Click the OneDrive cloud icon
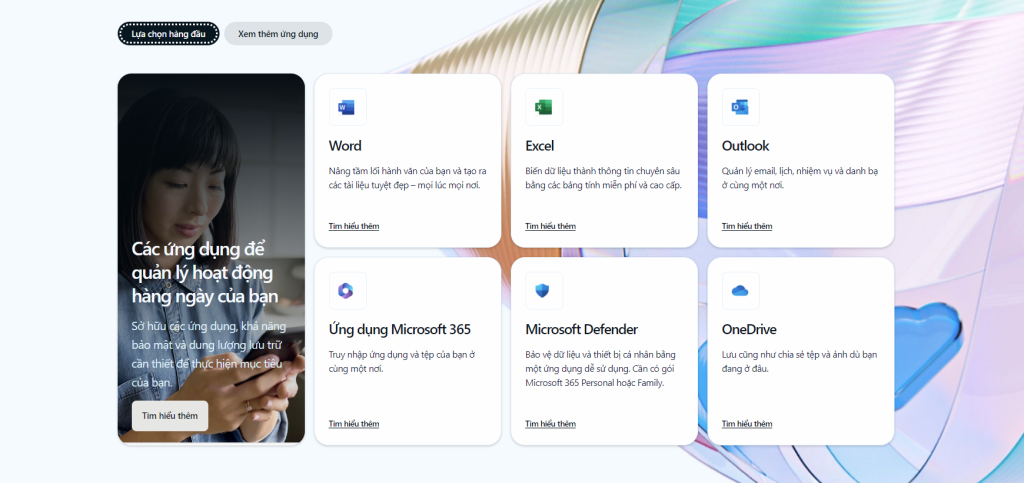Image resolution: width=1024 pixels, height=483 pixels. (x=741, y=290)
